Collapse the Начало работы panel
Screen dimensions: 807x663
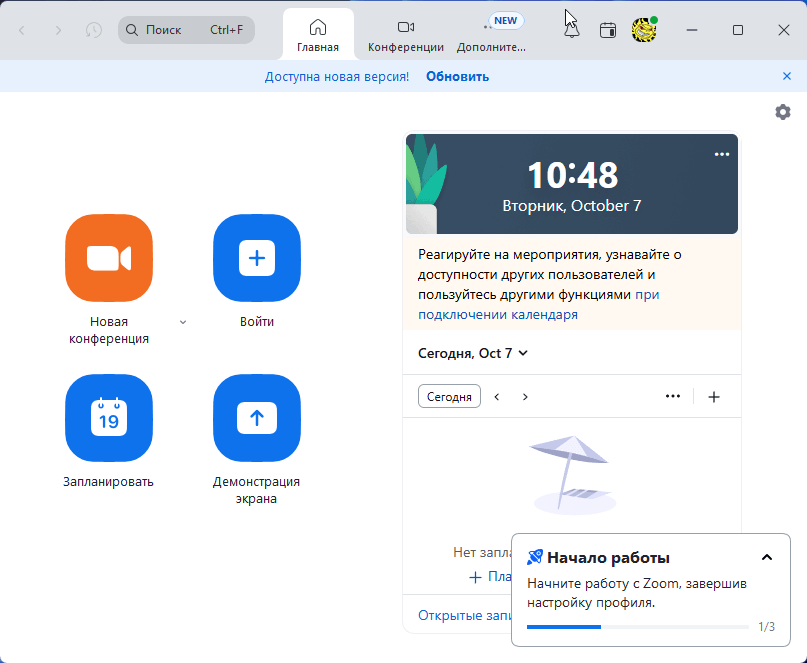pyautogui.click(x=766, y=558)
